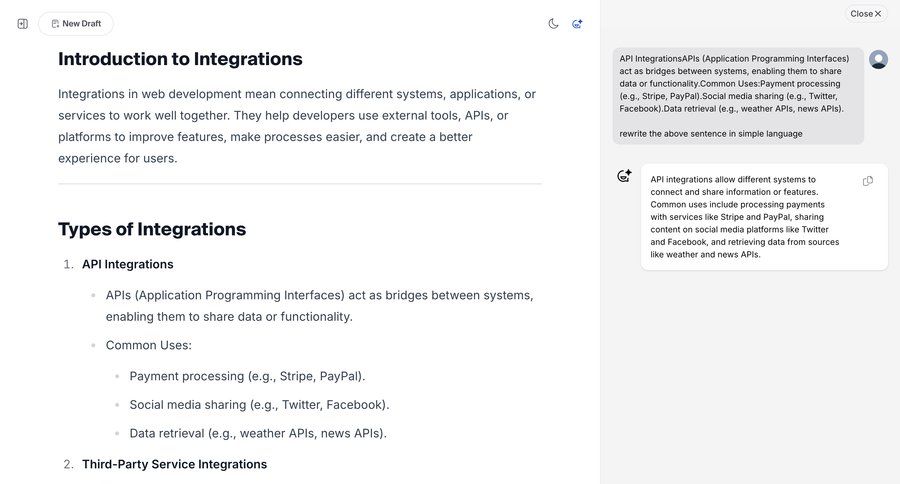Create a New Draft
The width and height of the screenshot is (900, 484).
pyautogui.click(x=76, y=24)
